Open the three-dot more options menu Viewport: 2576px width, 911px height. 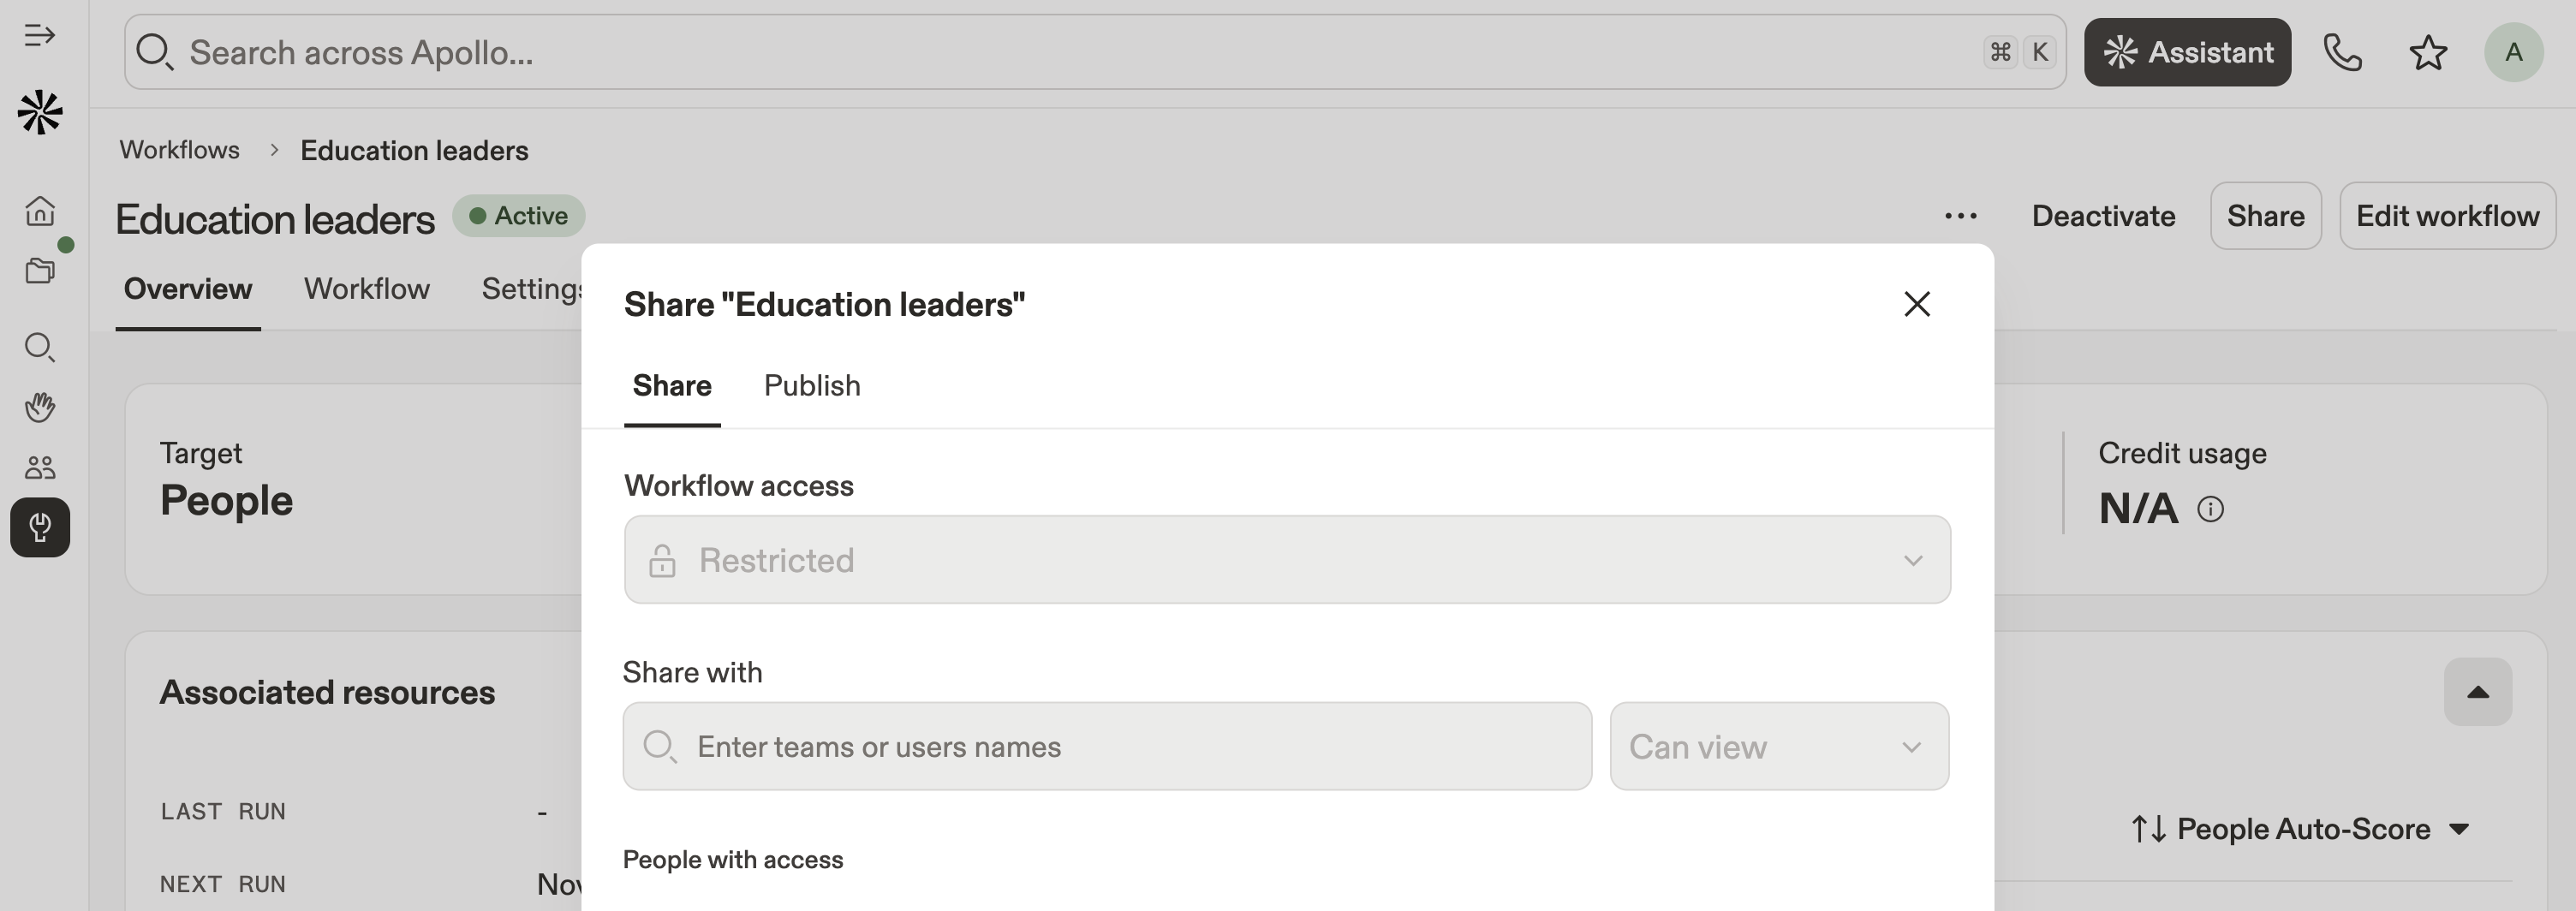pos(1960,216)
